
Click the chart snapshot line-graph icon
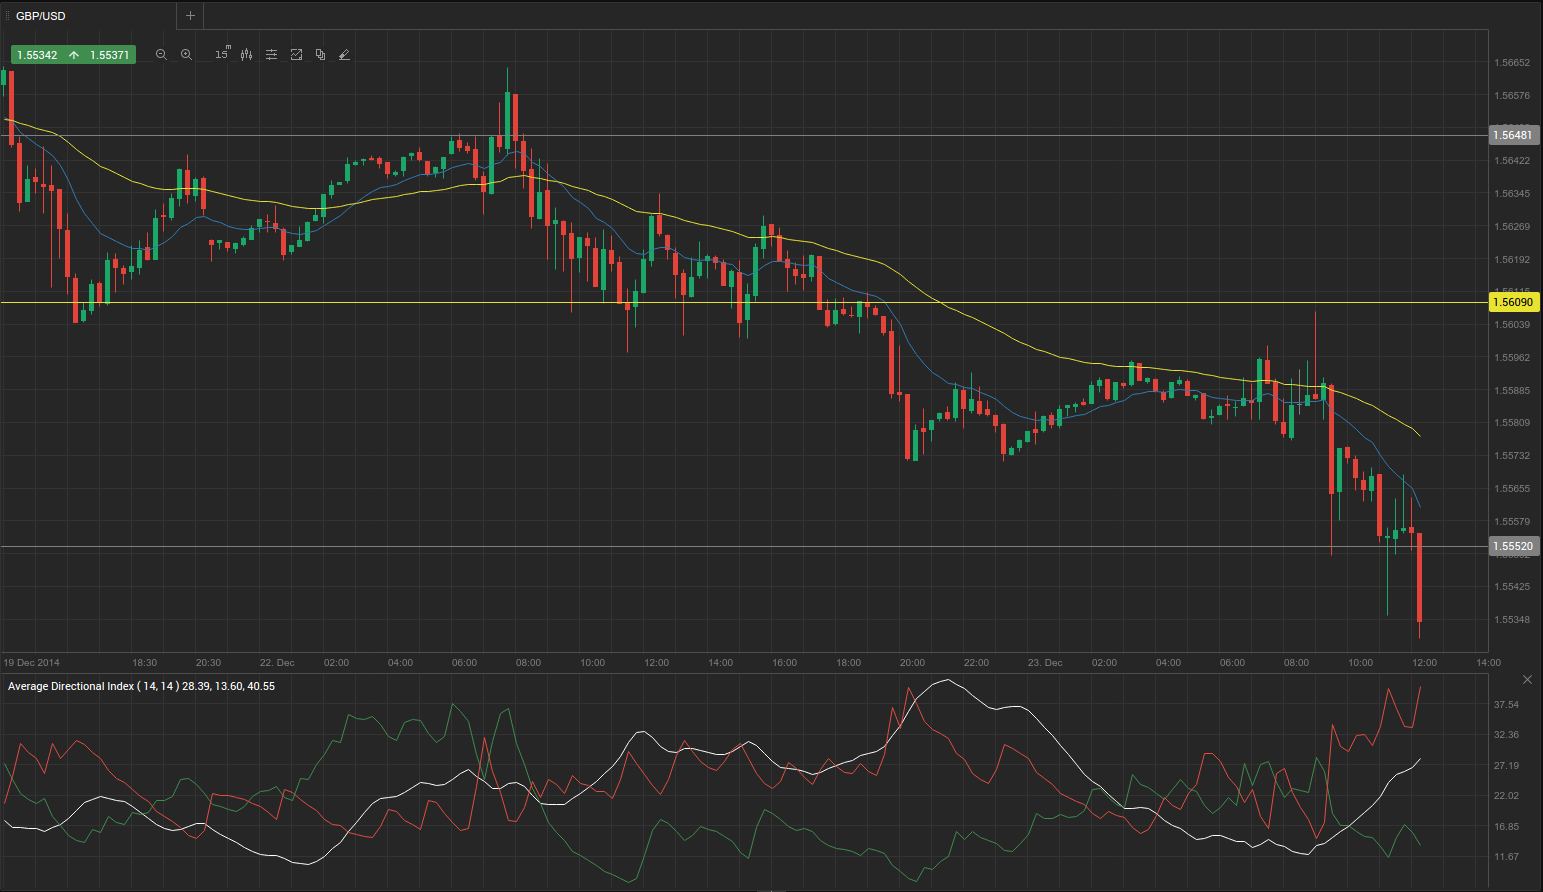click(x=296, y=55)
